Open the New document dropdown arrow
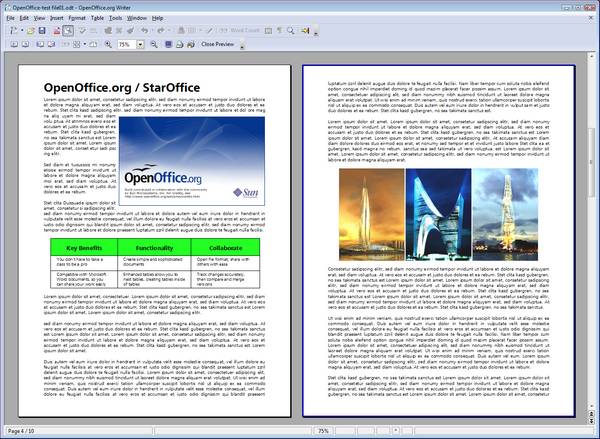The height and width of the screenshot is (439, 600). [22, 31]
